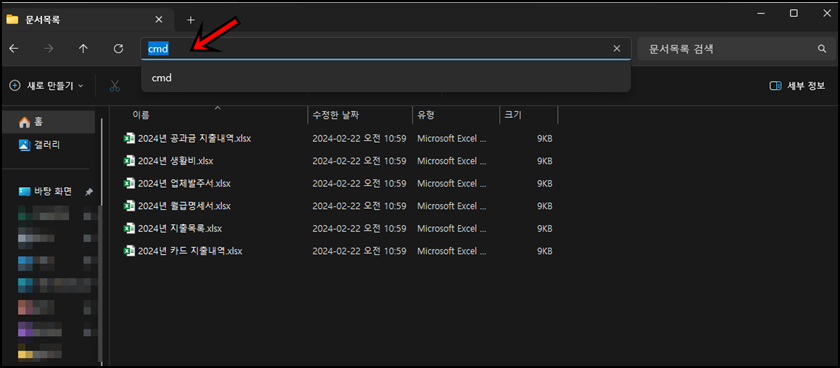Click modified date of 업체발주서 row

(x=359, y=184)
